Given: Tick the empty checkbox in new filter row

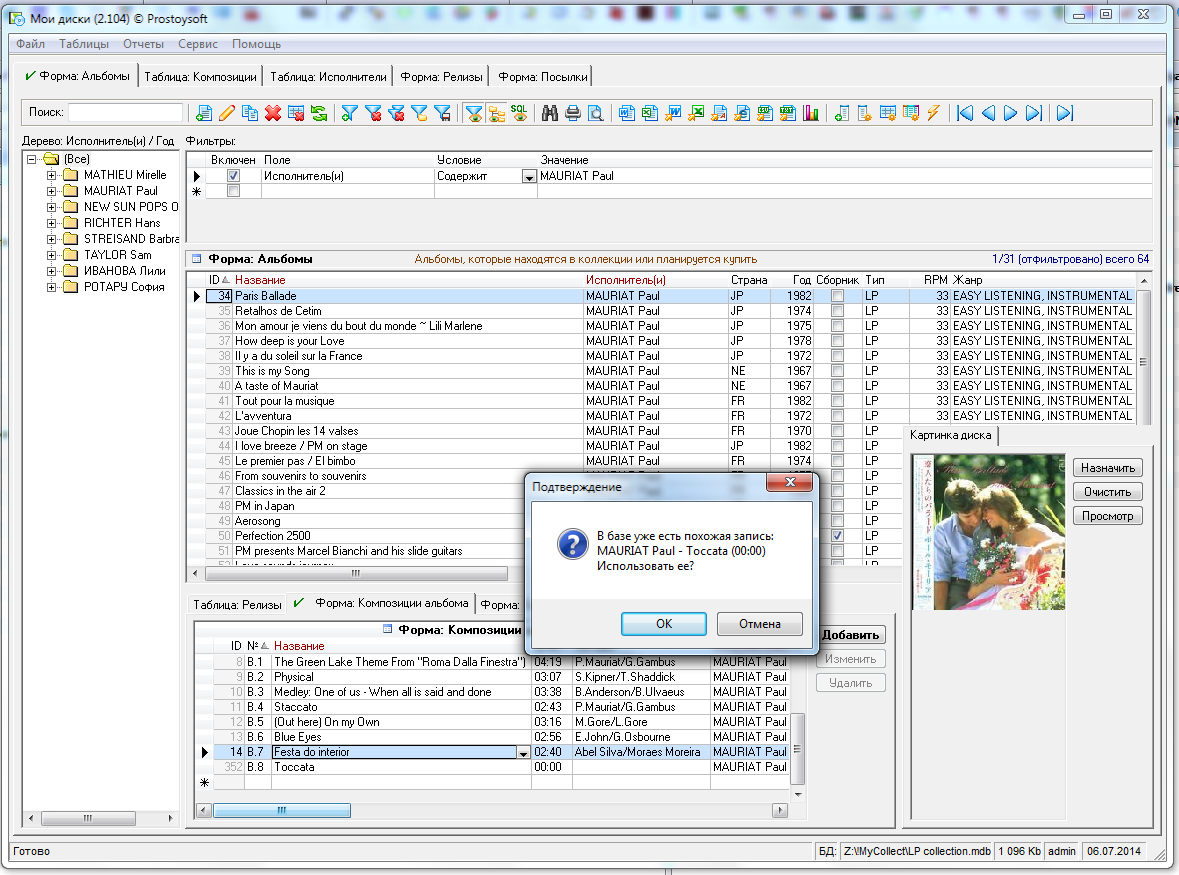Looking at the screenshot, I should pyautogui.click(x=233, y=191).
